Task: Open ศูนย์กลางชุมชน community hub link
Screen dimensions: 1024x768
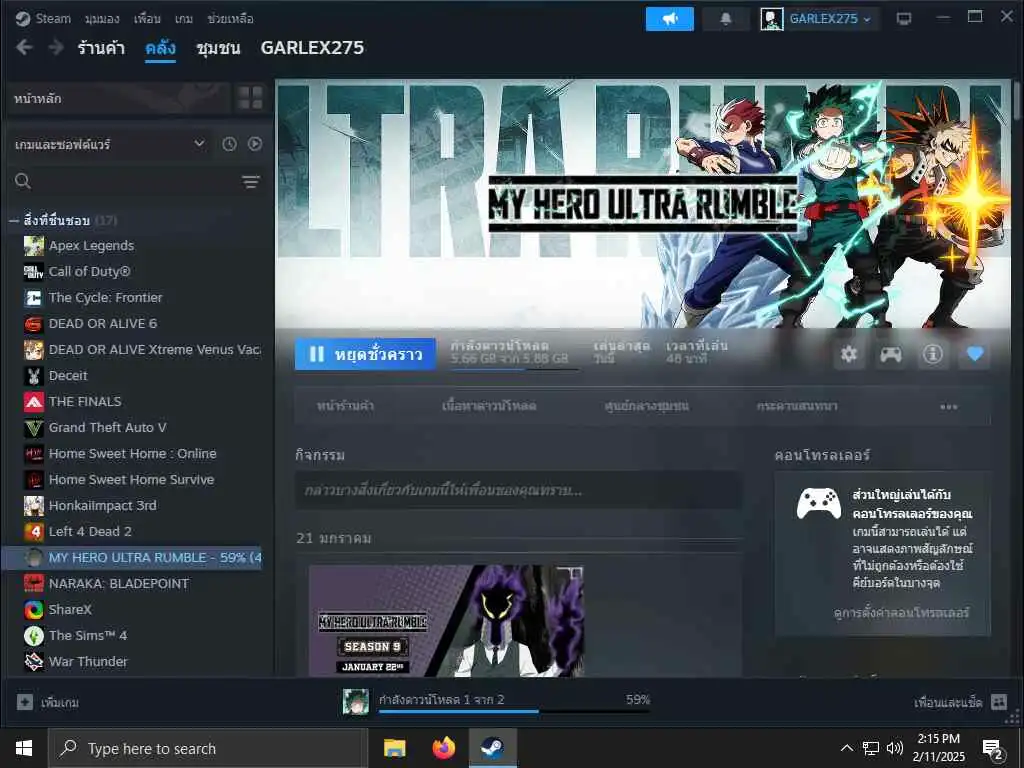Action: [647, 406]
